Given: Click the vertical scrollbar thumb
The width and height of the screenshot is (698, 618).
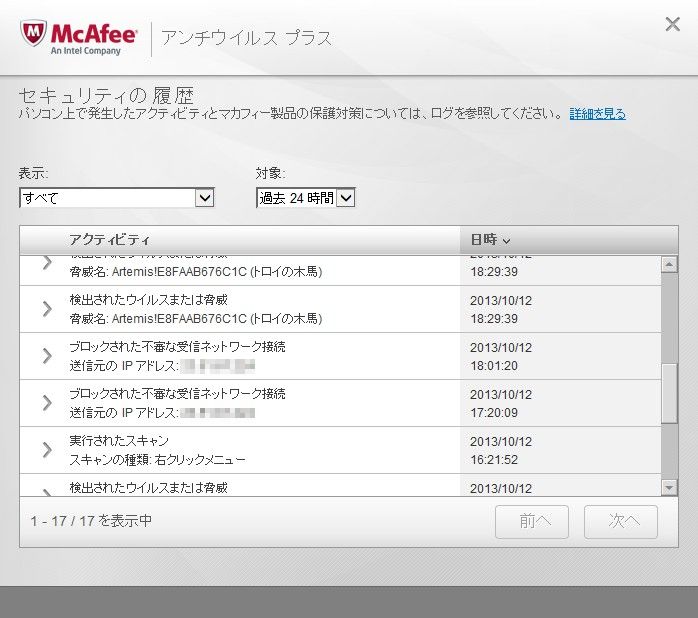Looking at the screenshot, I should (669, 393).
